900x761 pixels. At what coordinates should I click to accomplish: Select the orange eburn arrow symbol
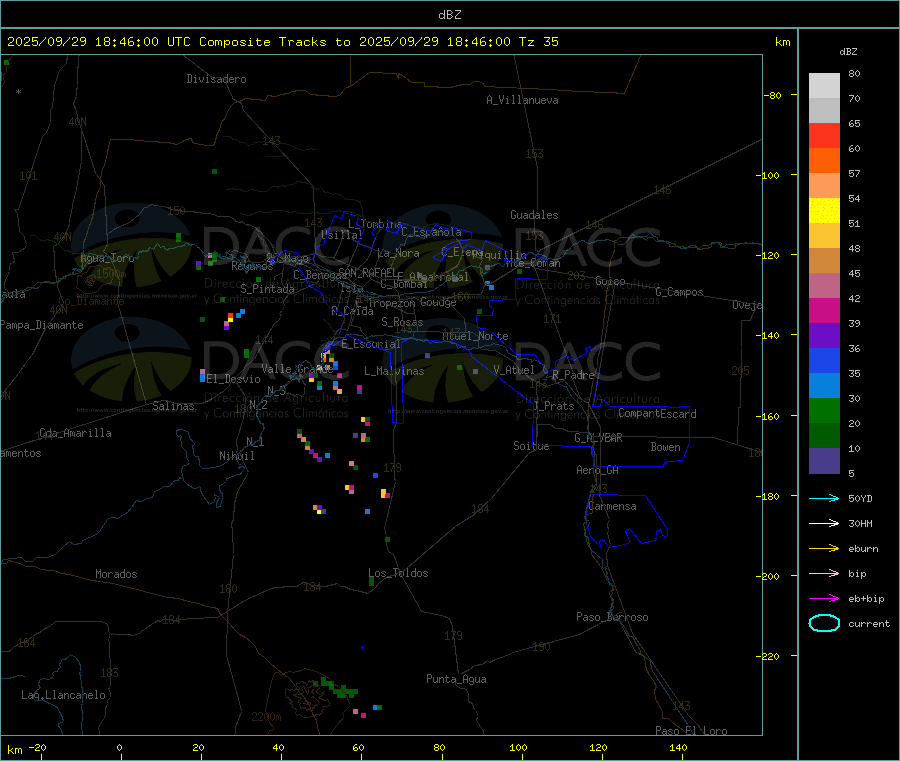(823, 548)
